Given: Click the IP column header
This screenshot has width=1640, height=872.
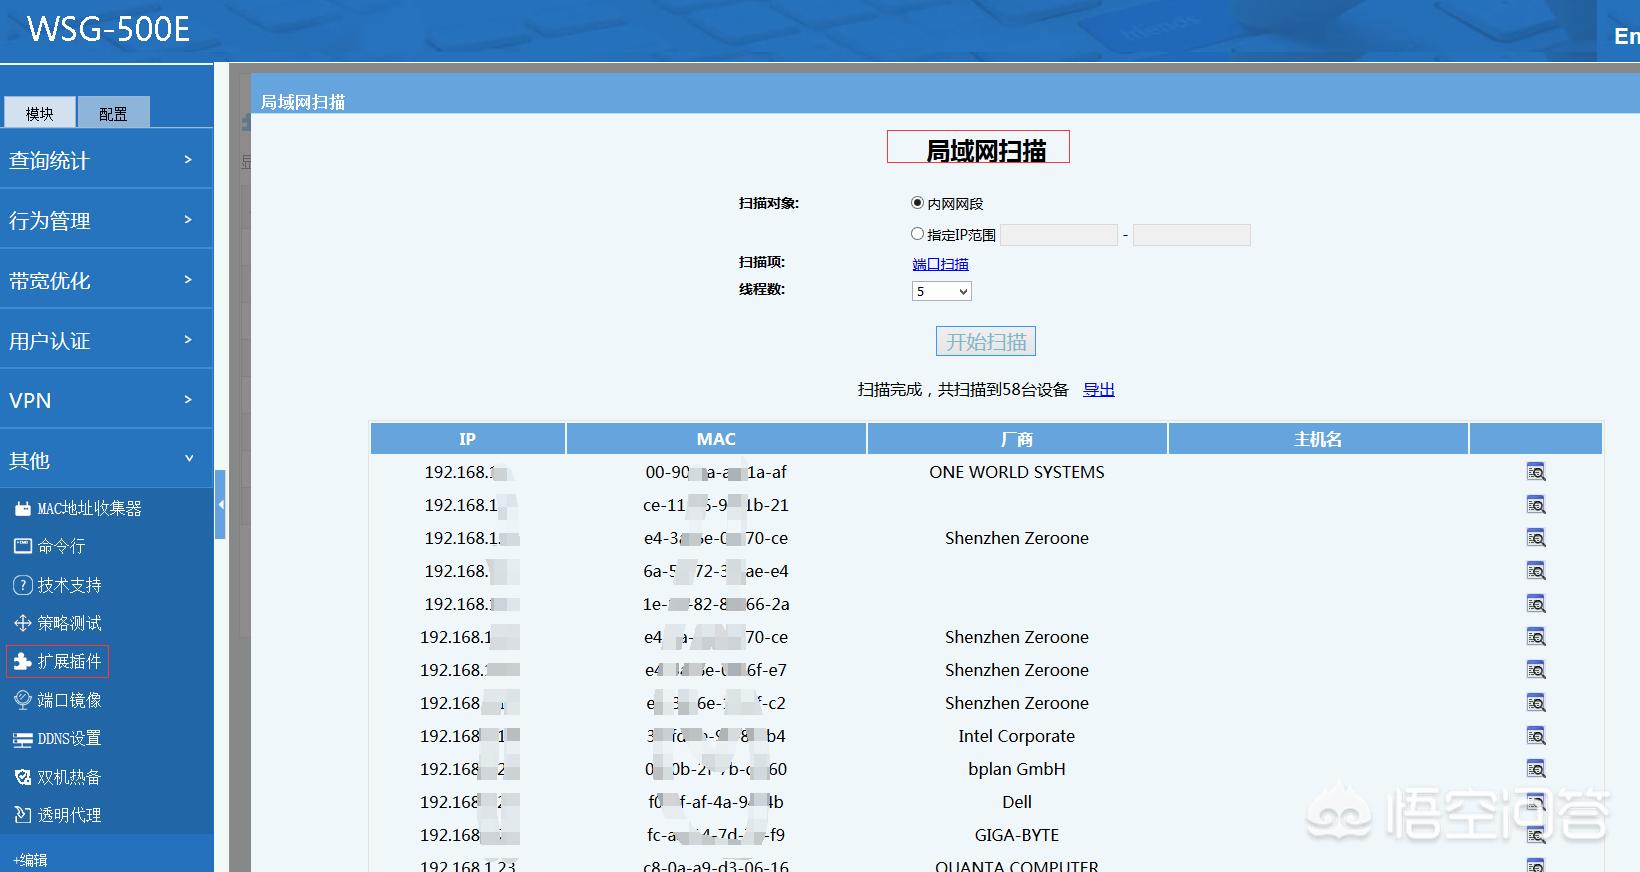Looking at the screenshot, I should (468, 439).
